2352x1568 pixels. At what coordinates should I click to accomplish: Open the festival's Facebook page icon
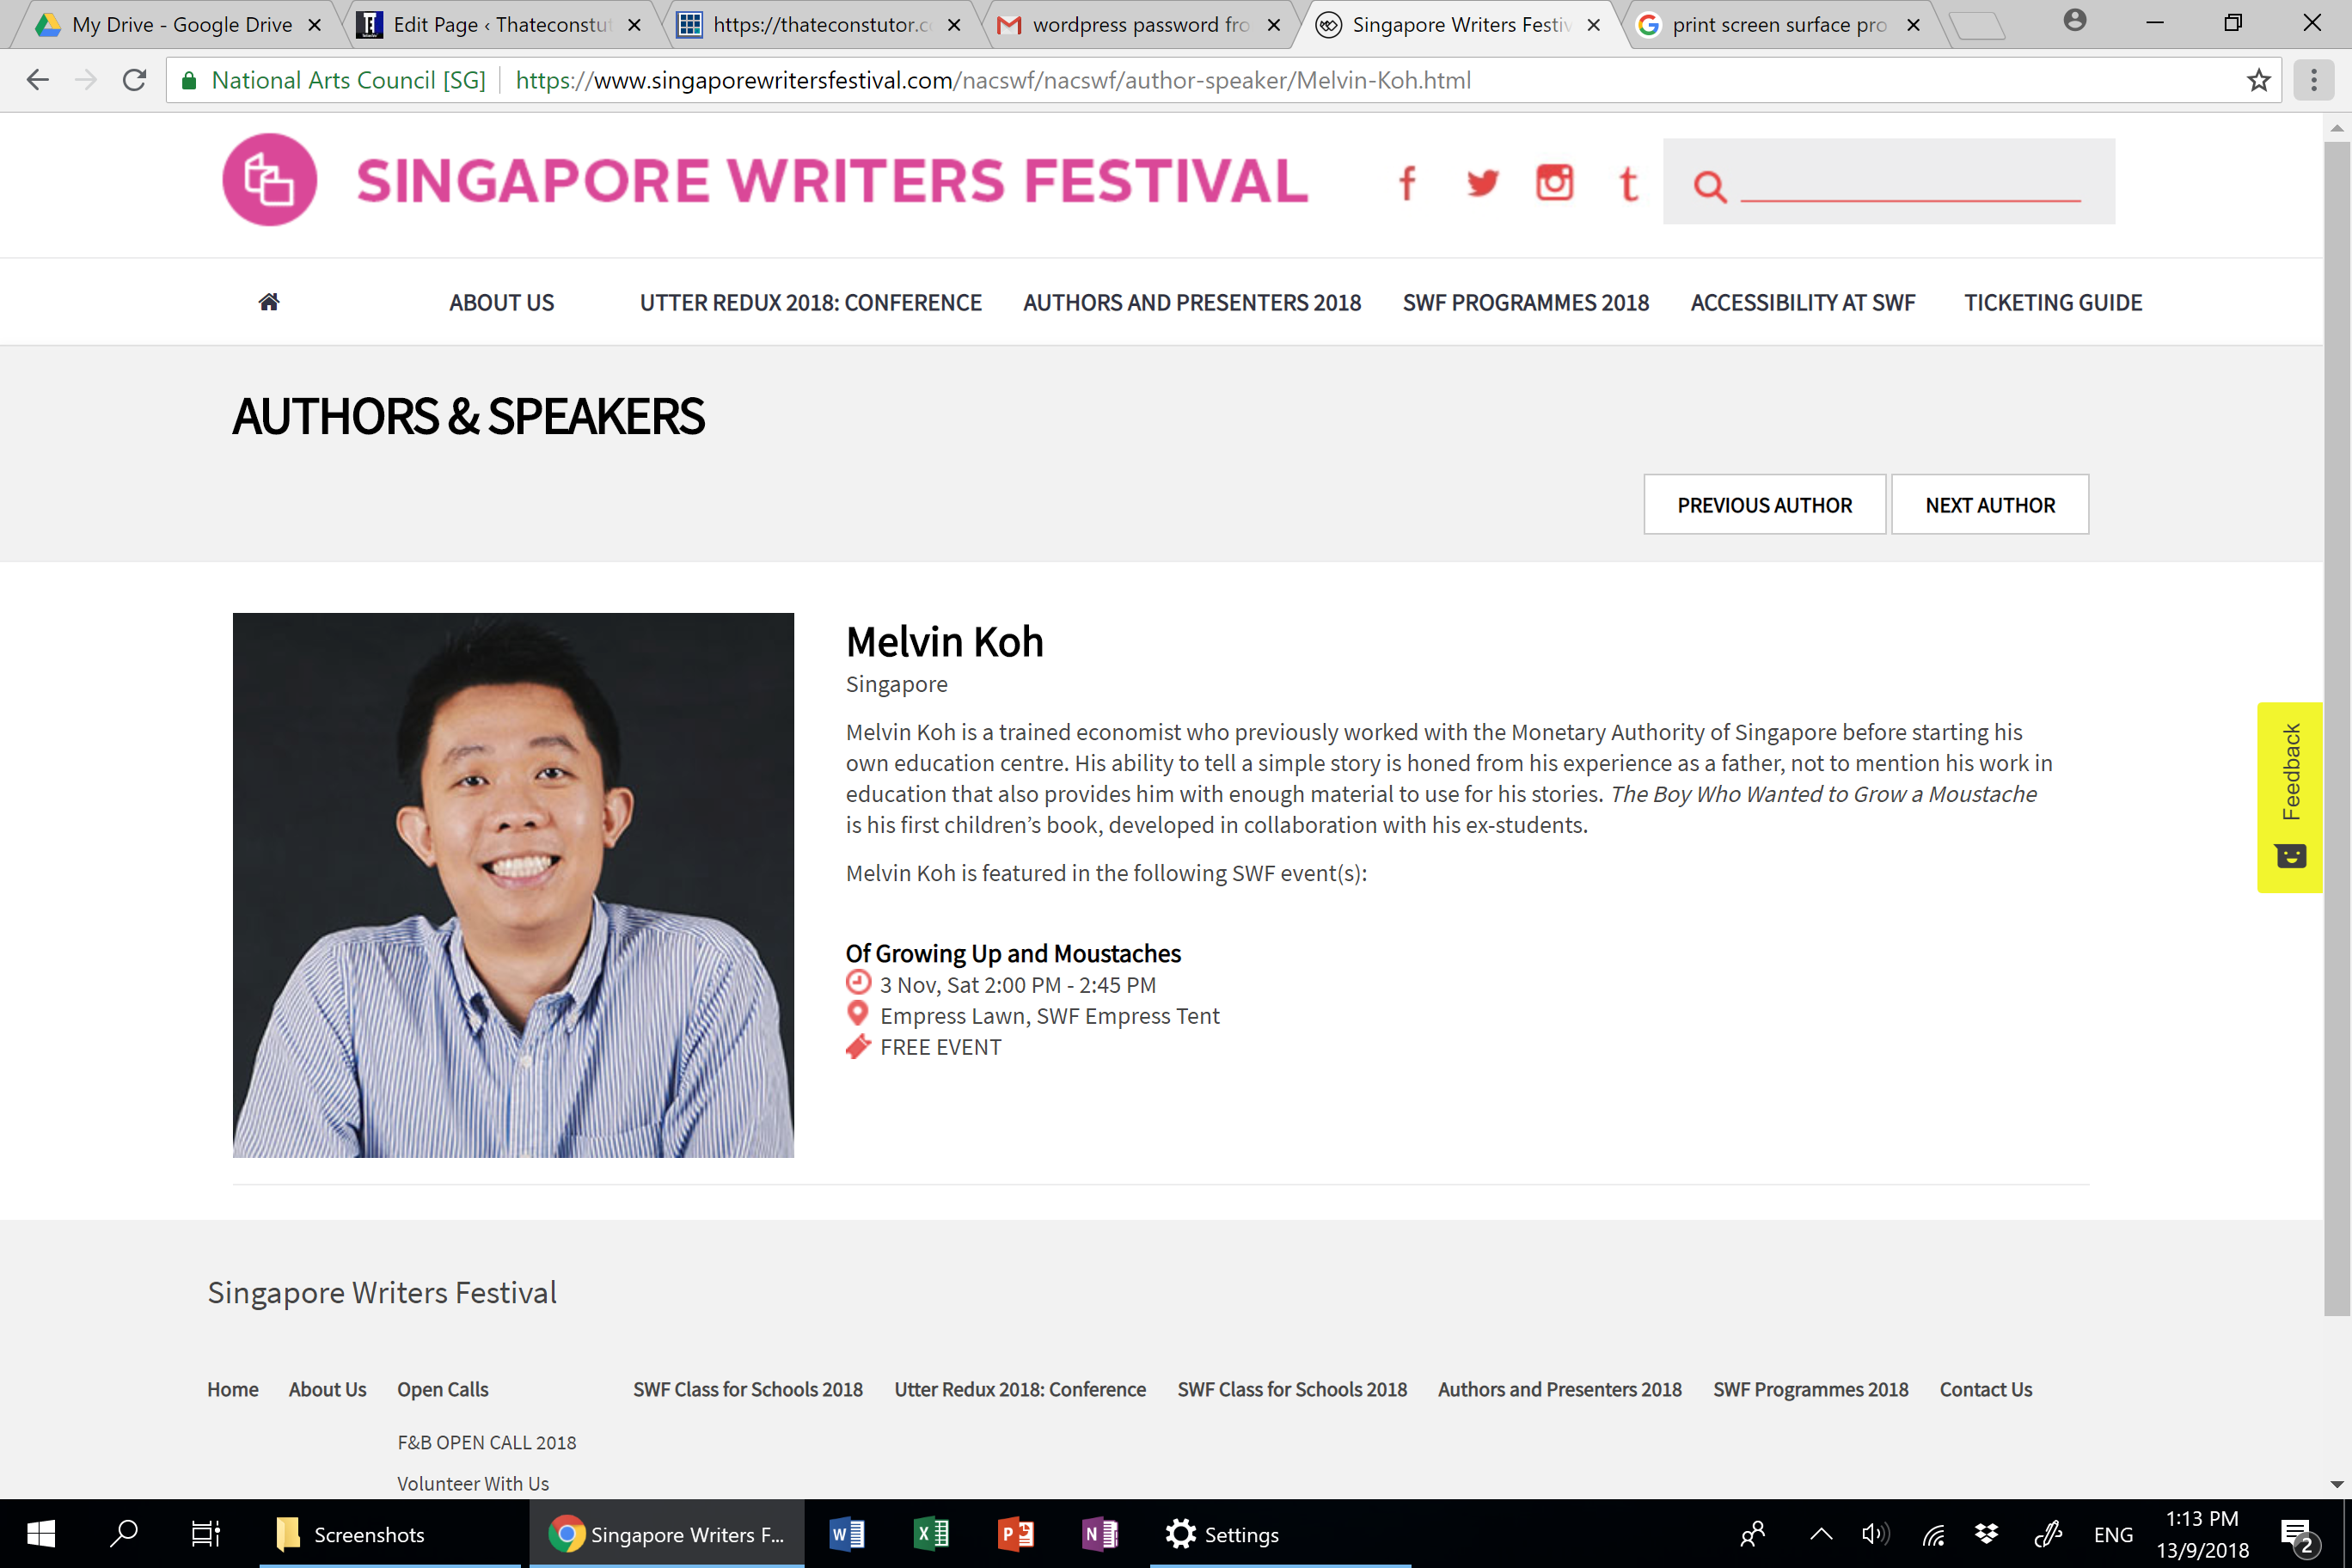pos(1407,183)
